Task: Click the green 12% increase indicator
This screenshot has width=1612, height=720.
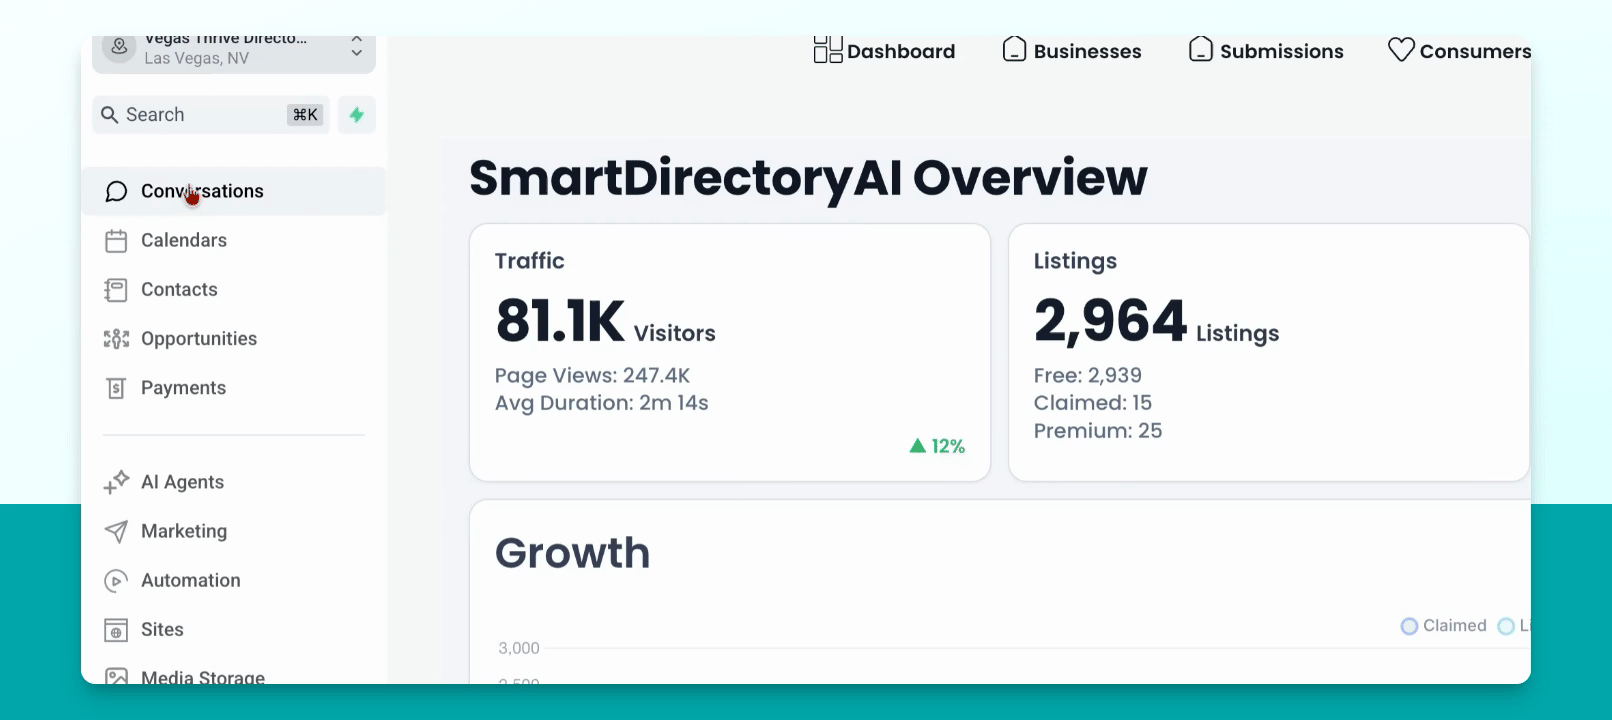Action: coord(937,446)
